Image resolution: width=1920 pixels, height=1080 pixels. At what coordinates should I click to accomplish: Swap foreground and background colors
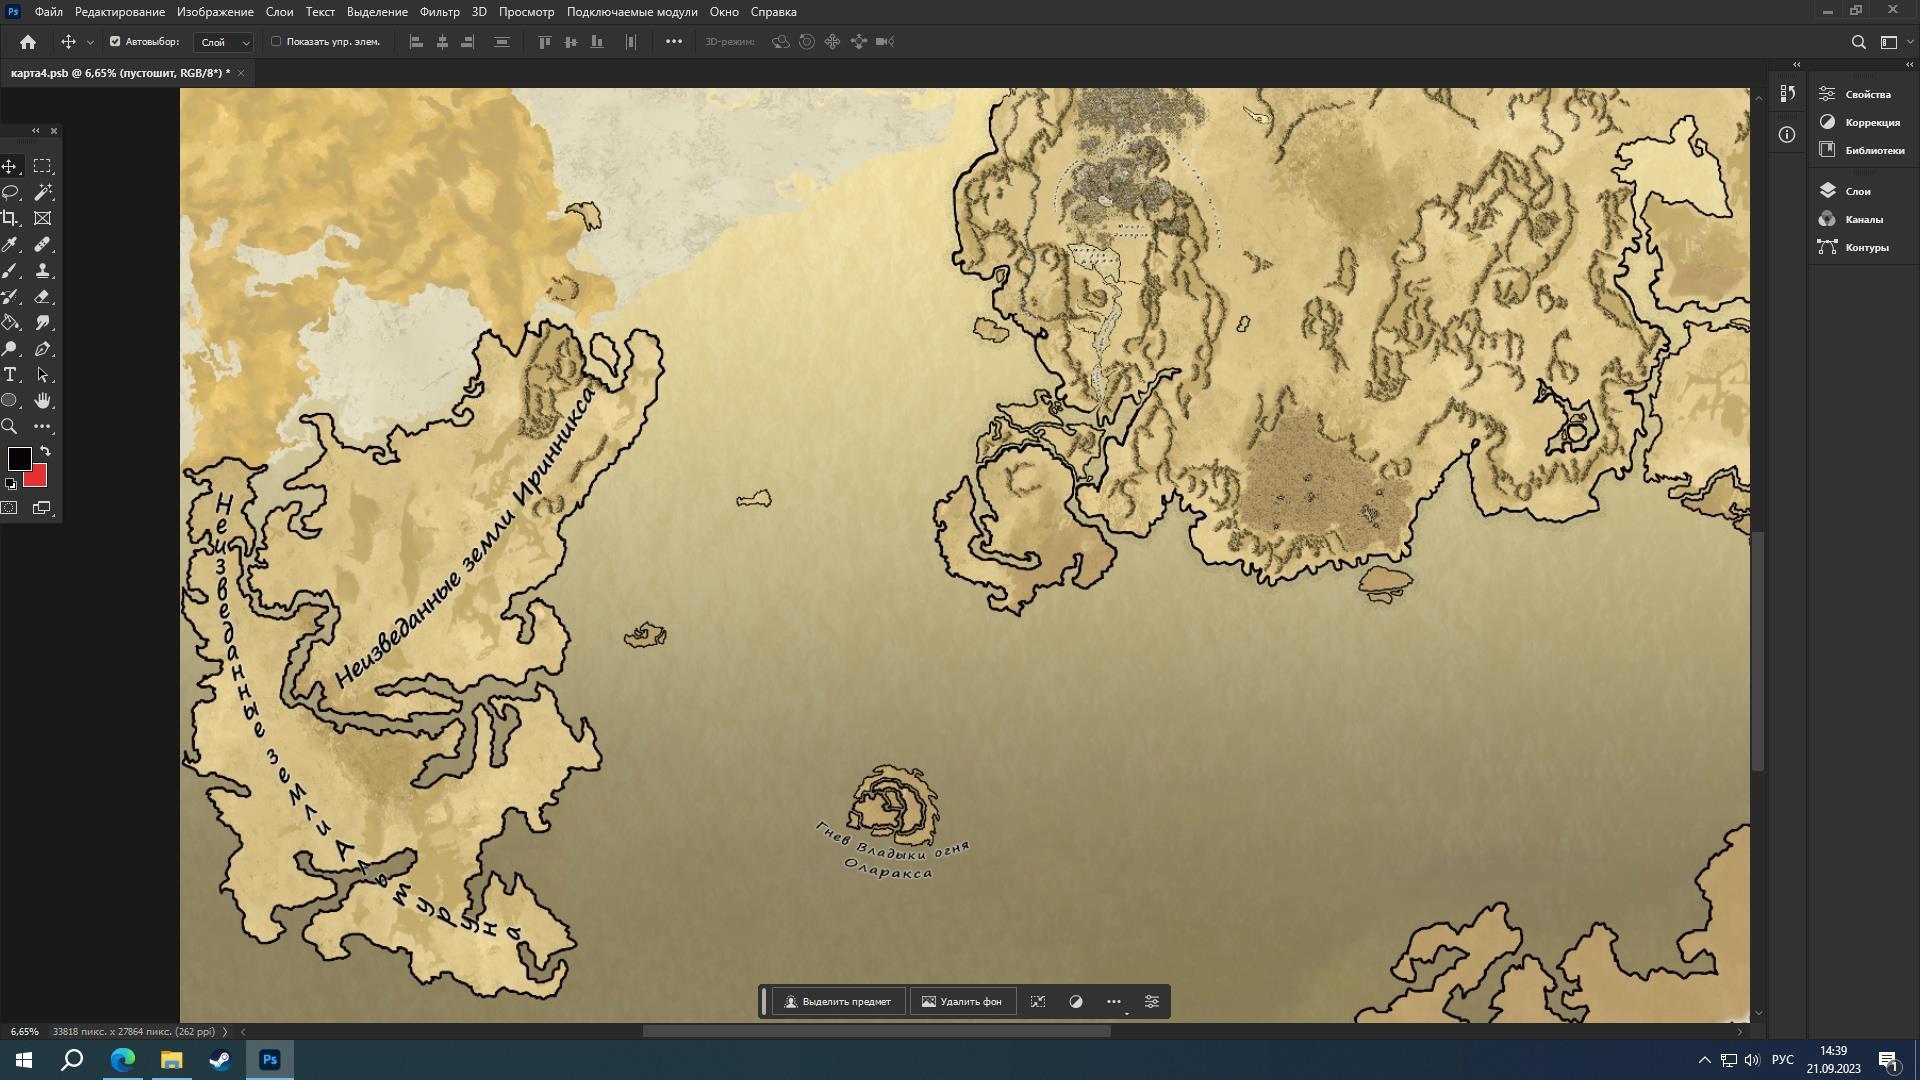click(x=45, y=451)
